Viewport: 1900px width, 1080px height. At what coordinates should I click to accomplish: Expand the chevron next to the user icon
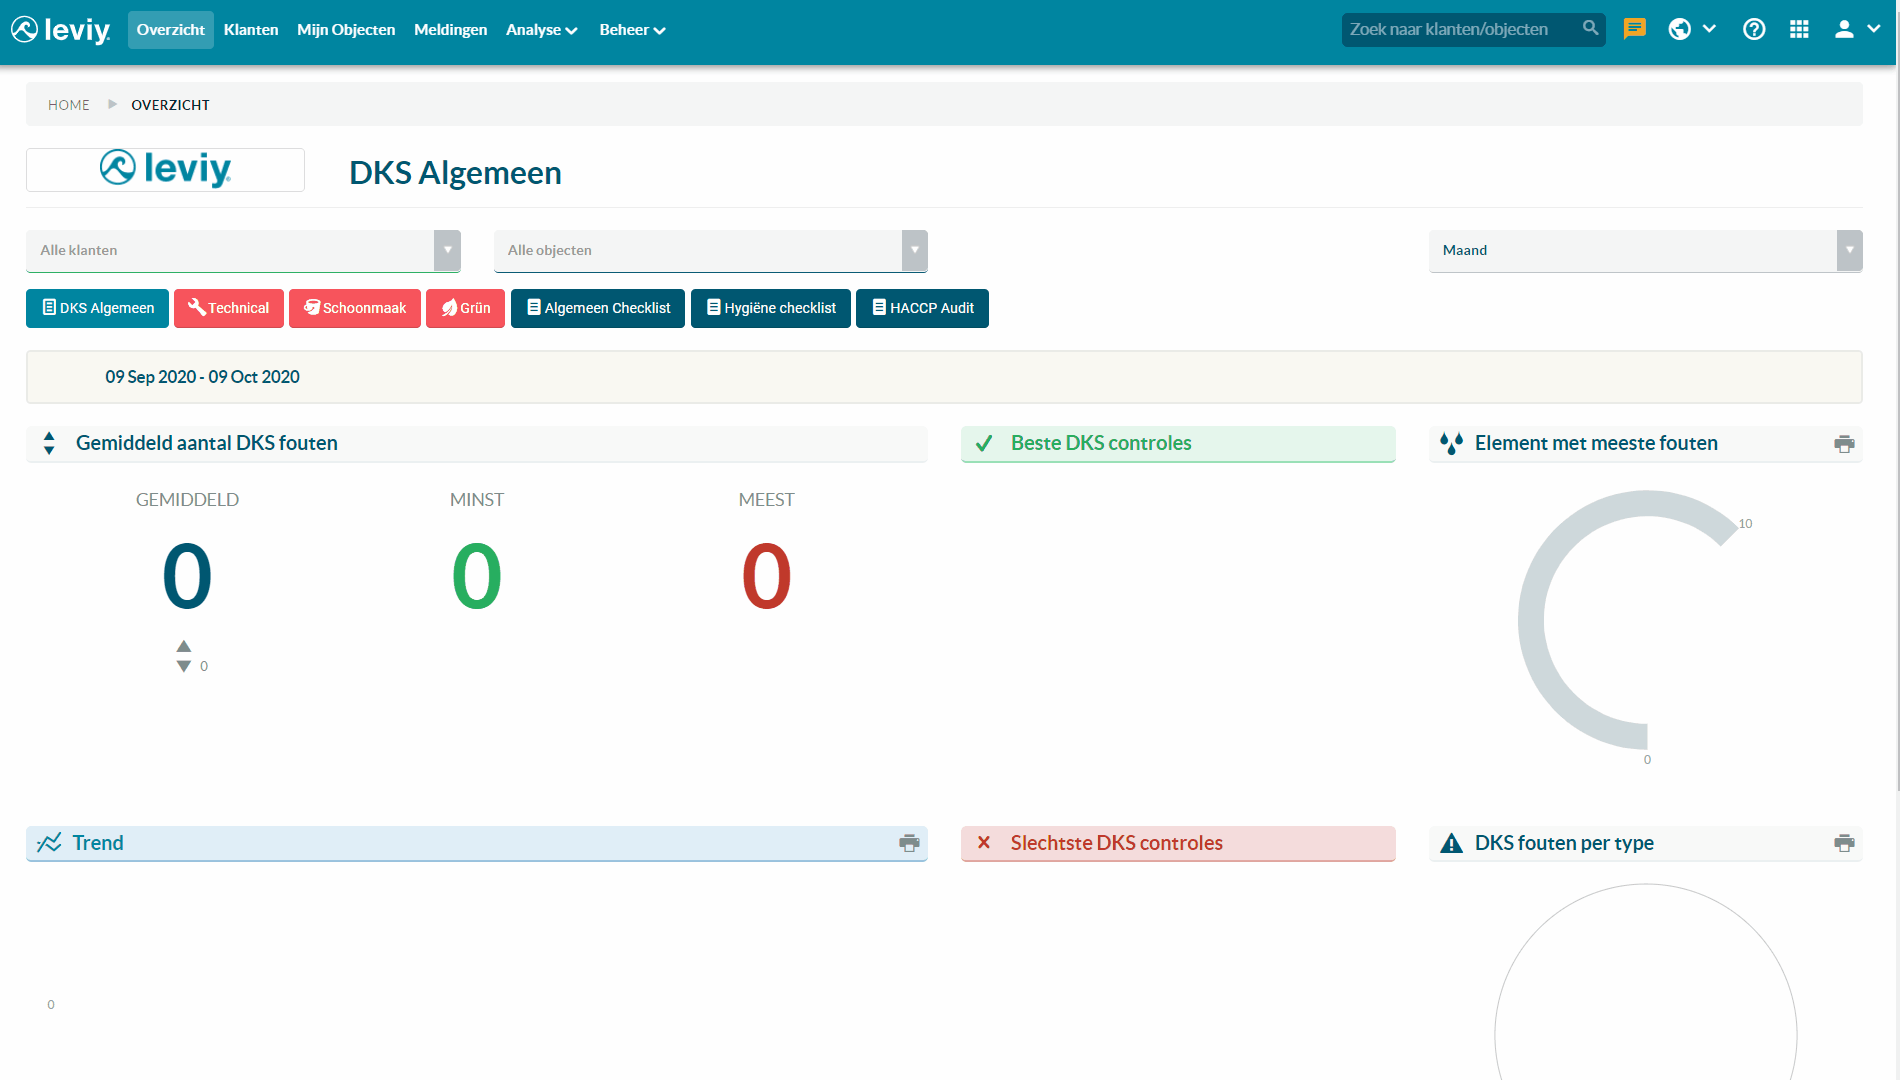[x=1874, y=29]
